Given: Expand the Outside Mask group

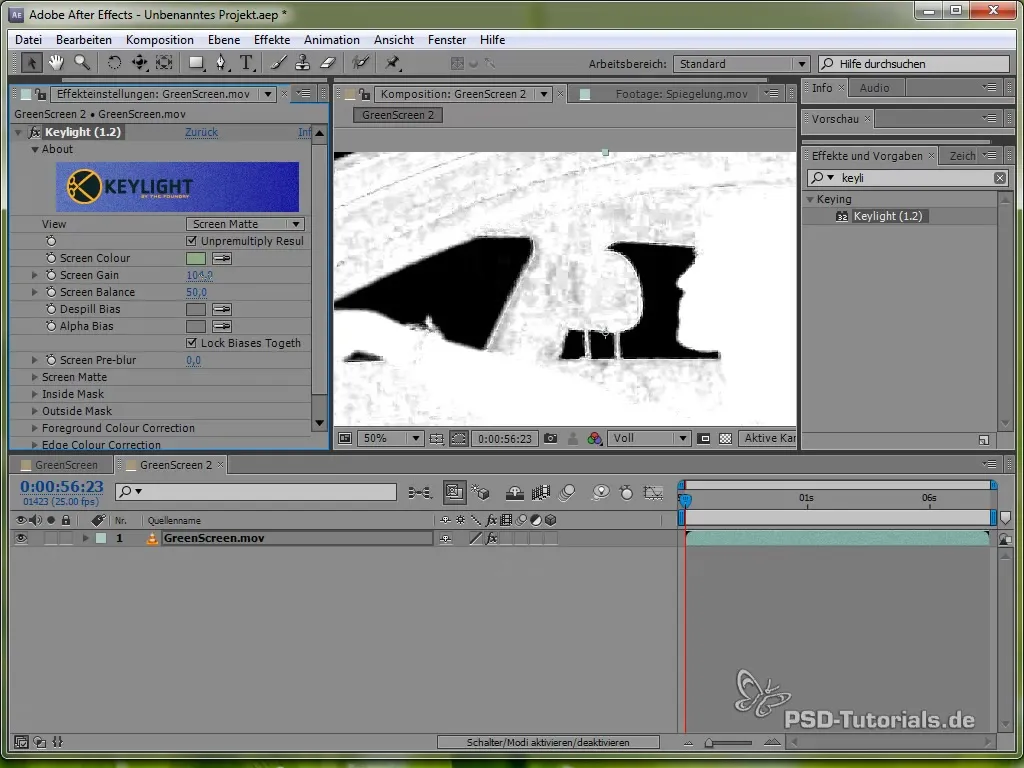Looking at the screenshot, I should pyautogui.click(x=35, y=411).
